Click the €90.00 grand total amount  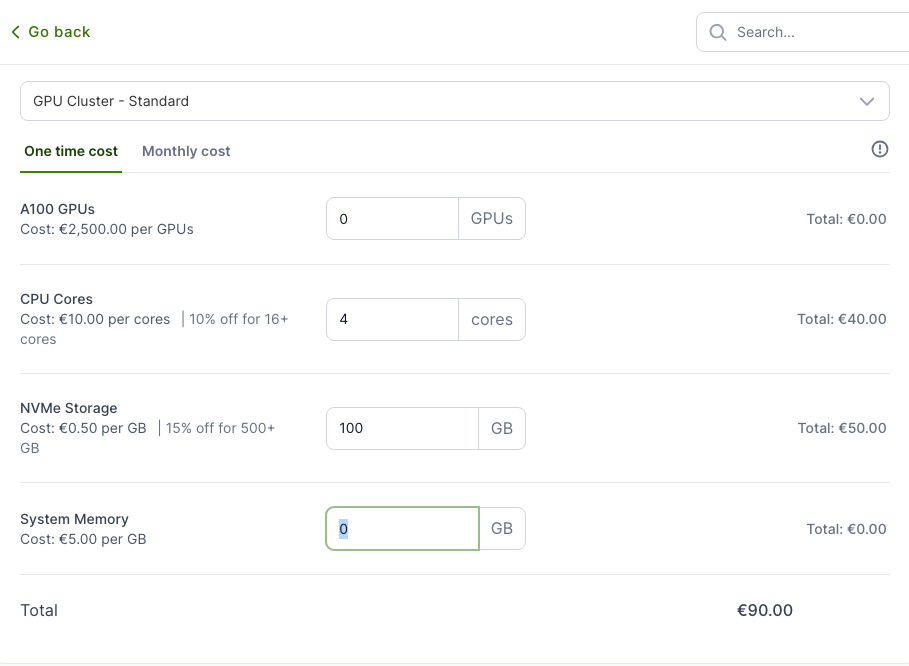tap(765, 610)
